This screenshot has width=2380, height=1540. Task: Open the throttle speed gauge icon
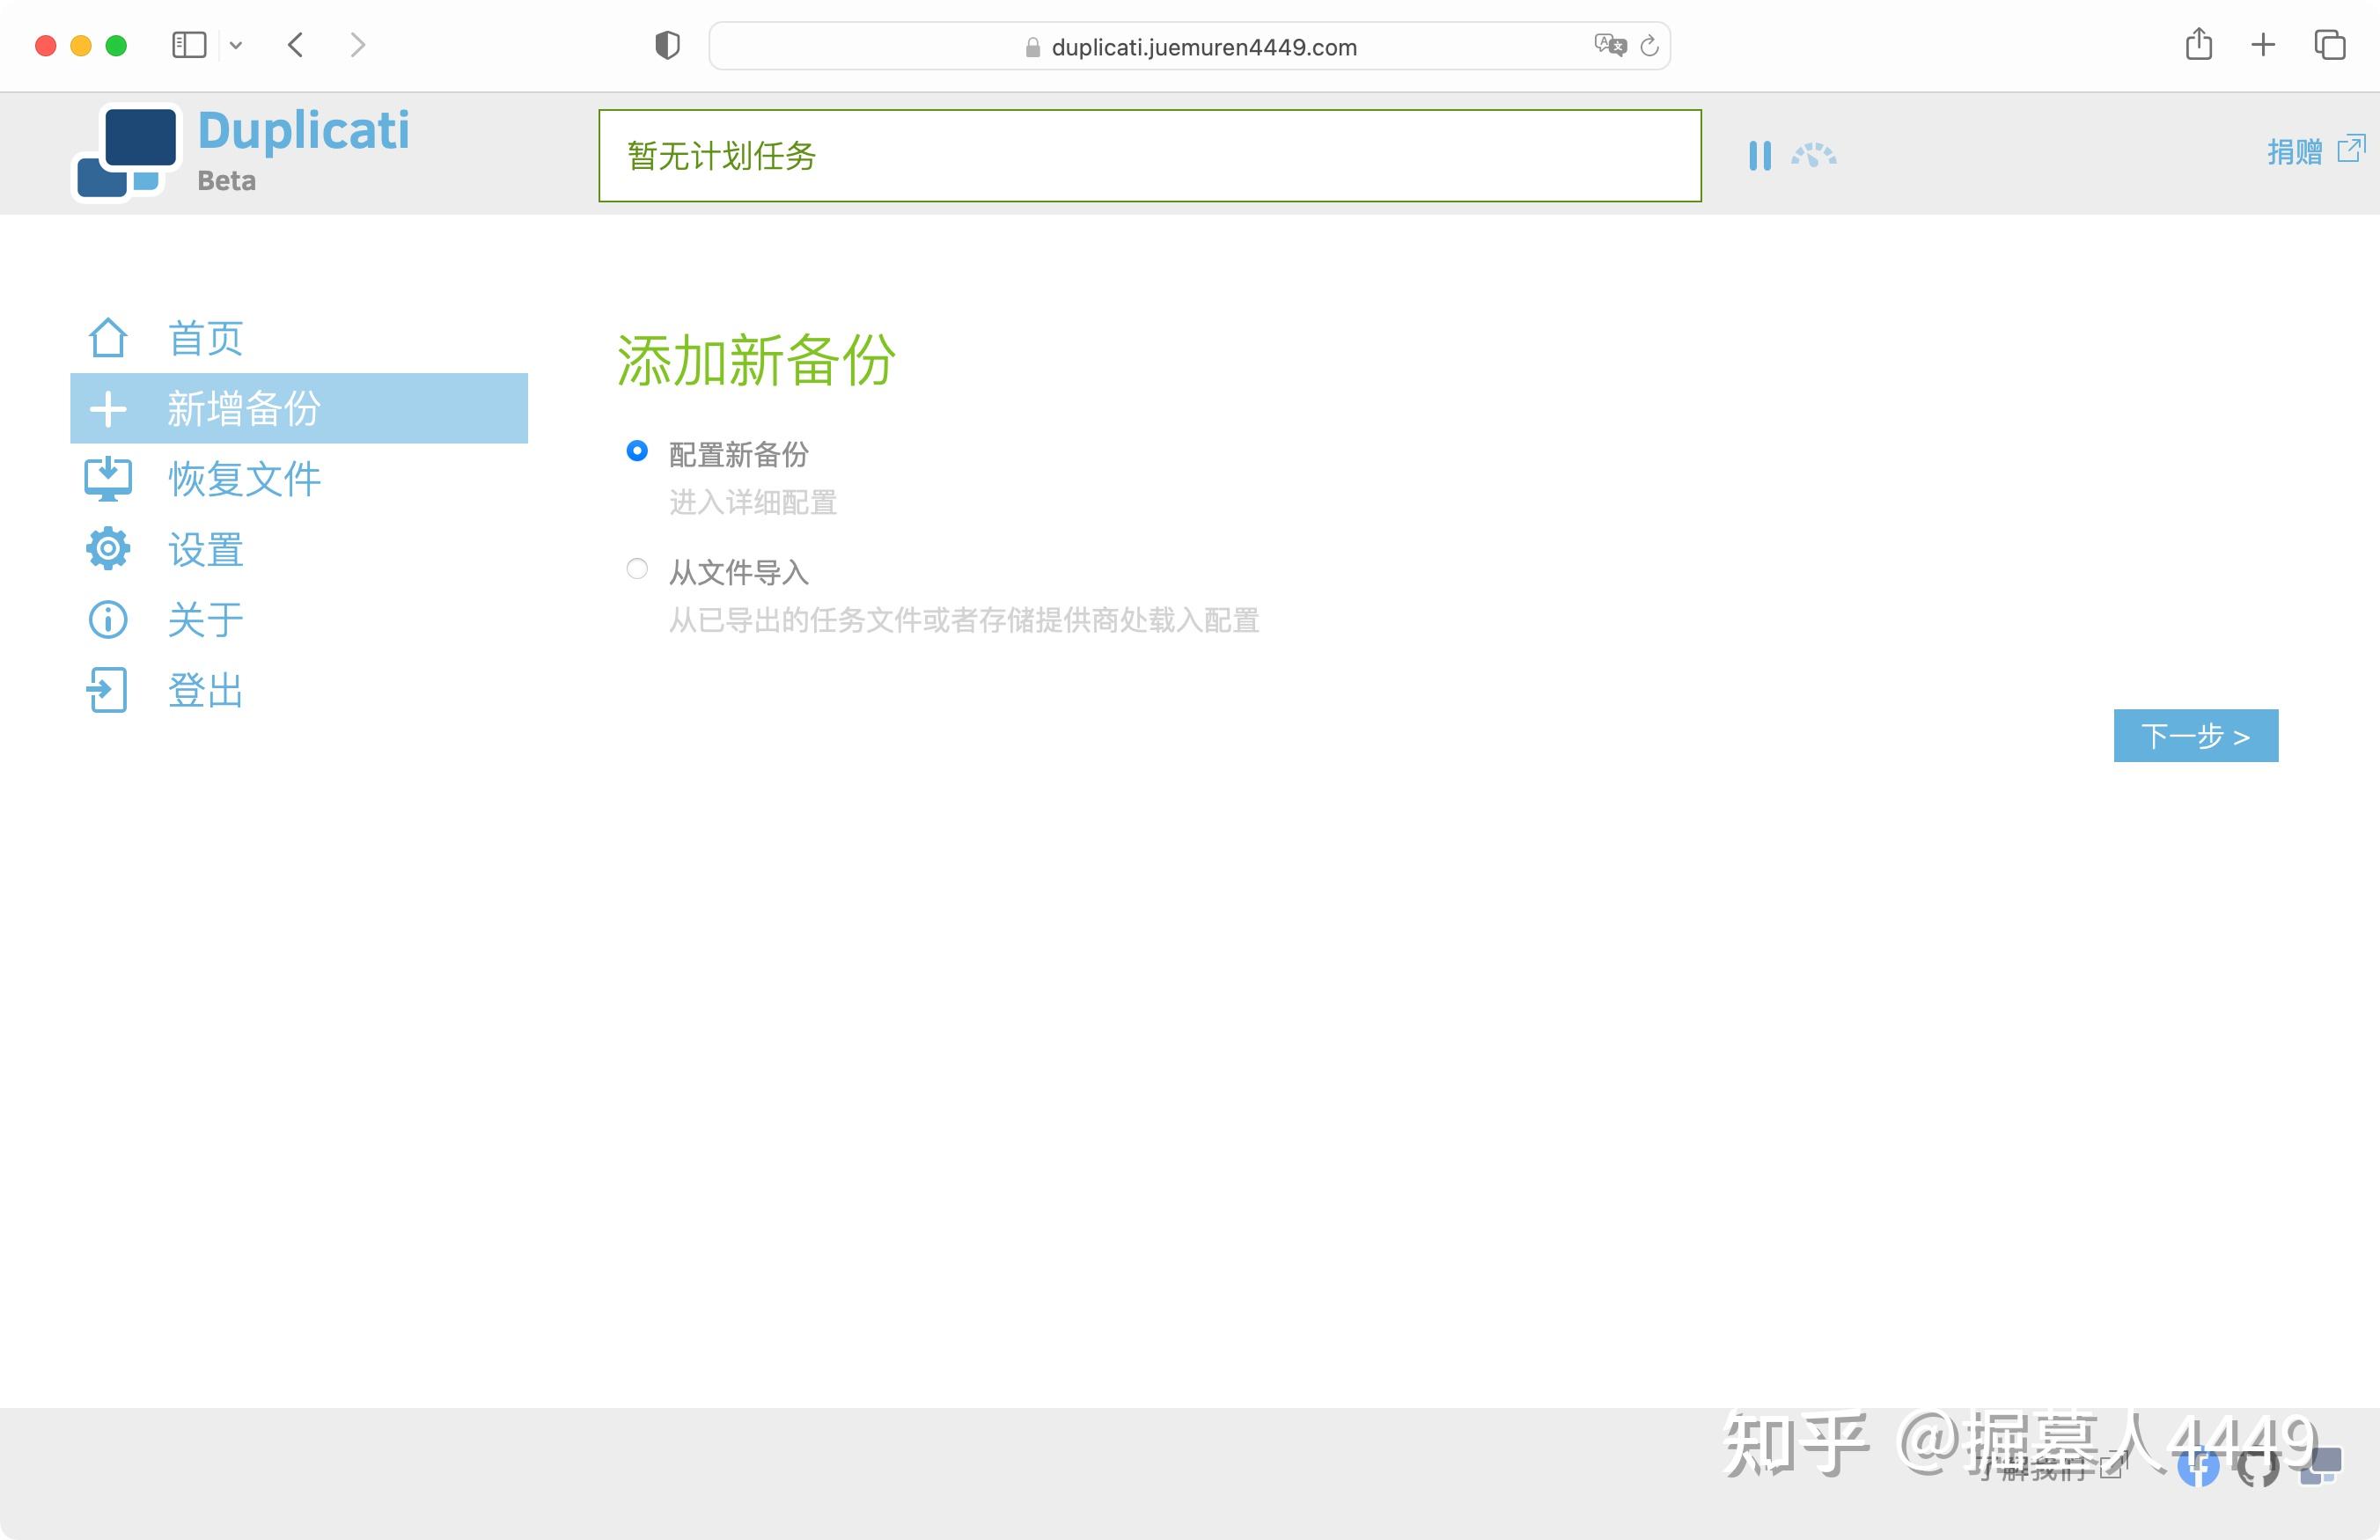click(1813, 155)
